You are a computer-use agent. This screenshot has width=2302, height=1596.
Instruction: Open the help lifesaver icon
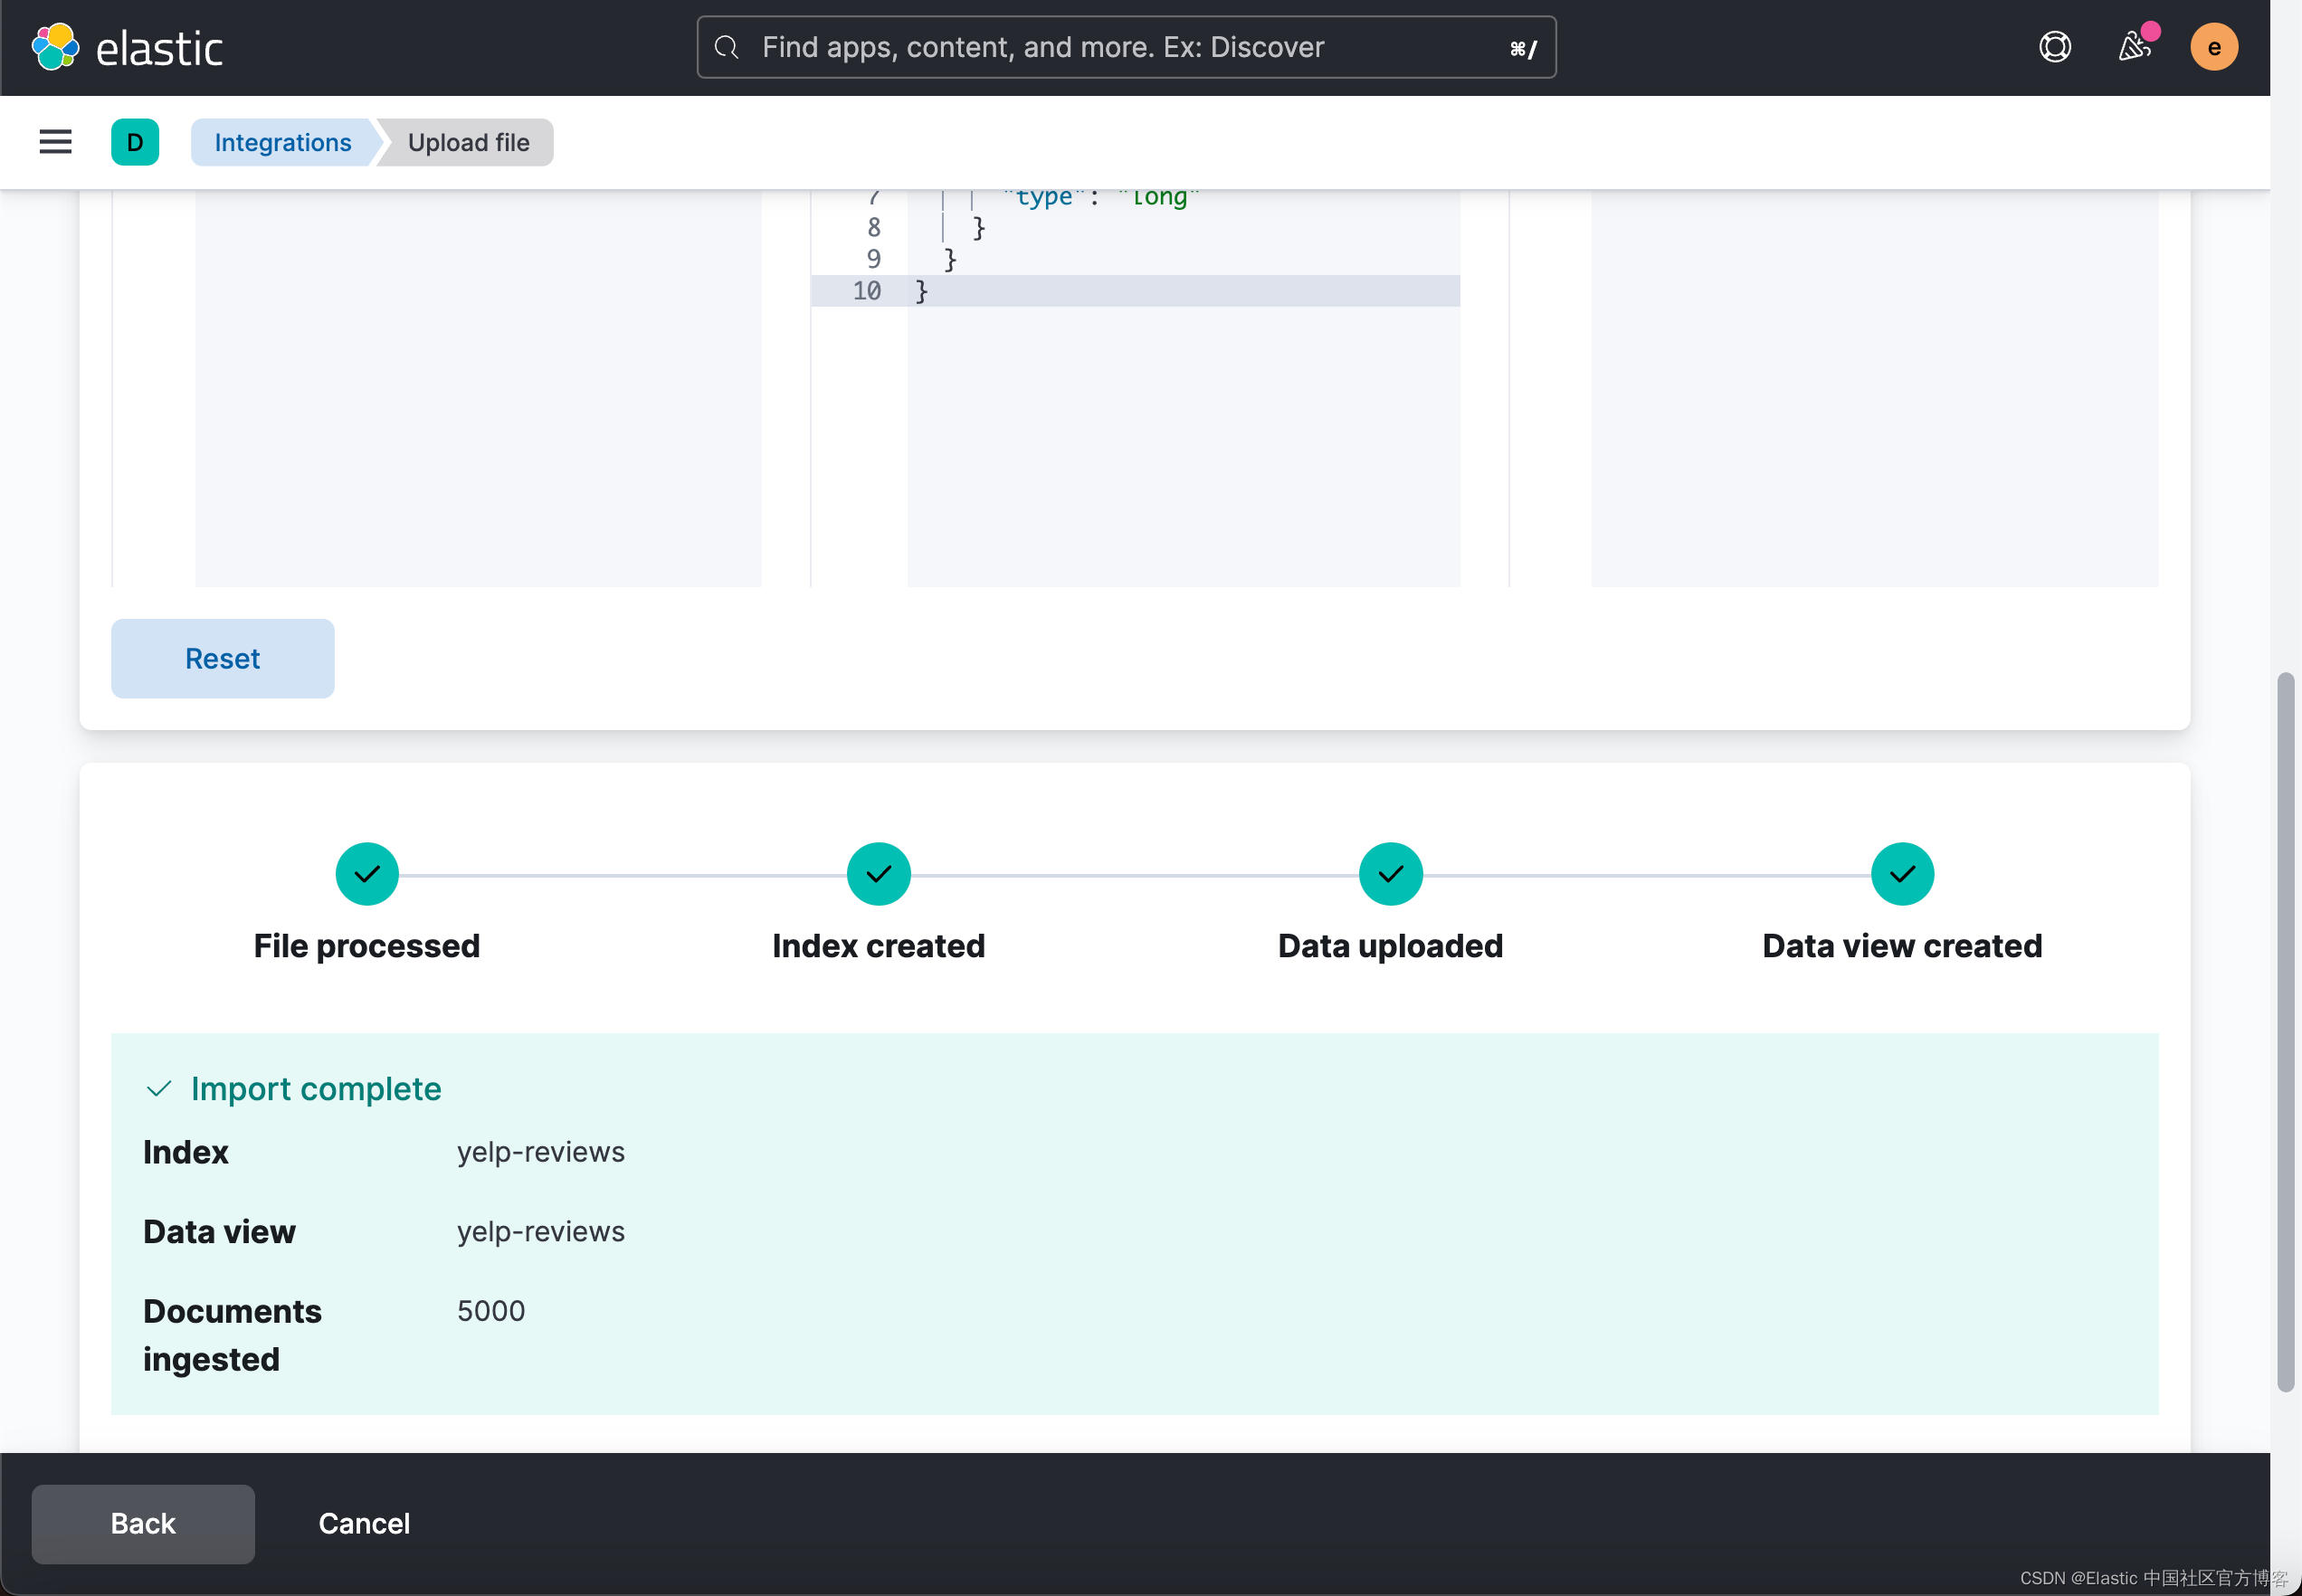pos(2054,46)
